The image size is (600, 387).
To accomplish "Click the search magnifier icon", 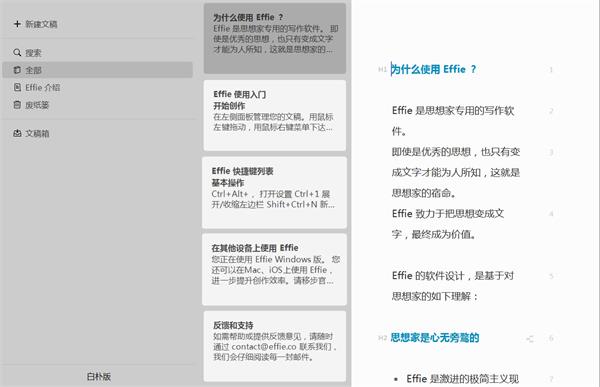I will click(x=17, y=52).
